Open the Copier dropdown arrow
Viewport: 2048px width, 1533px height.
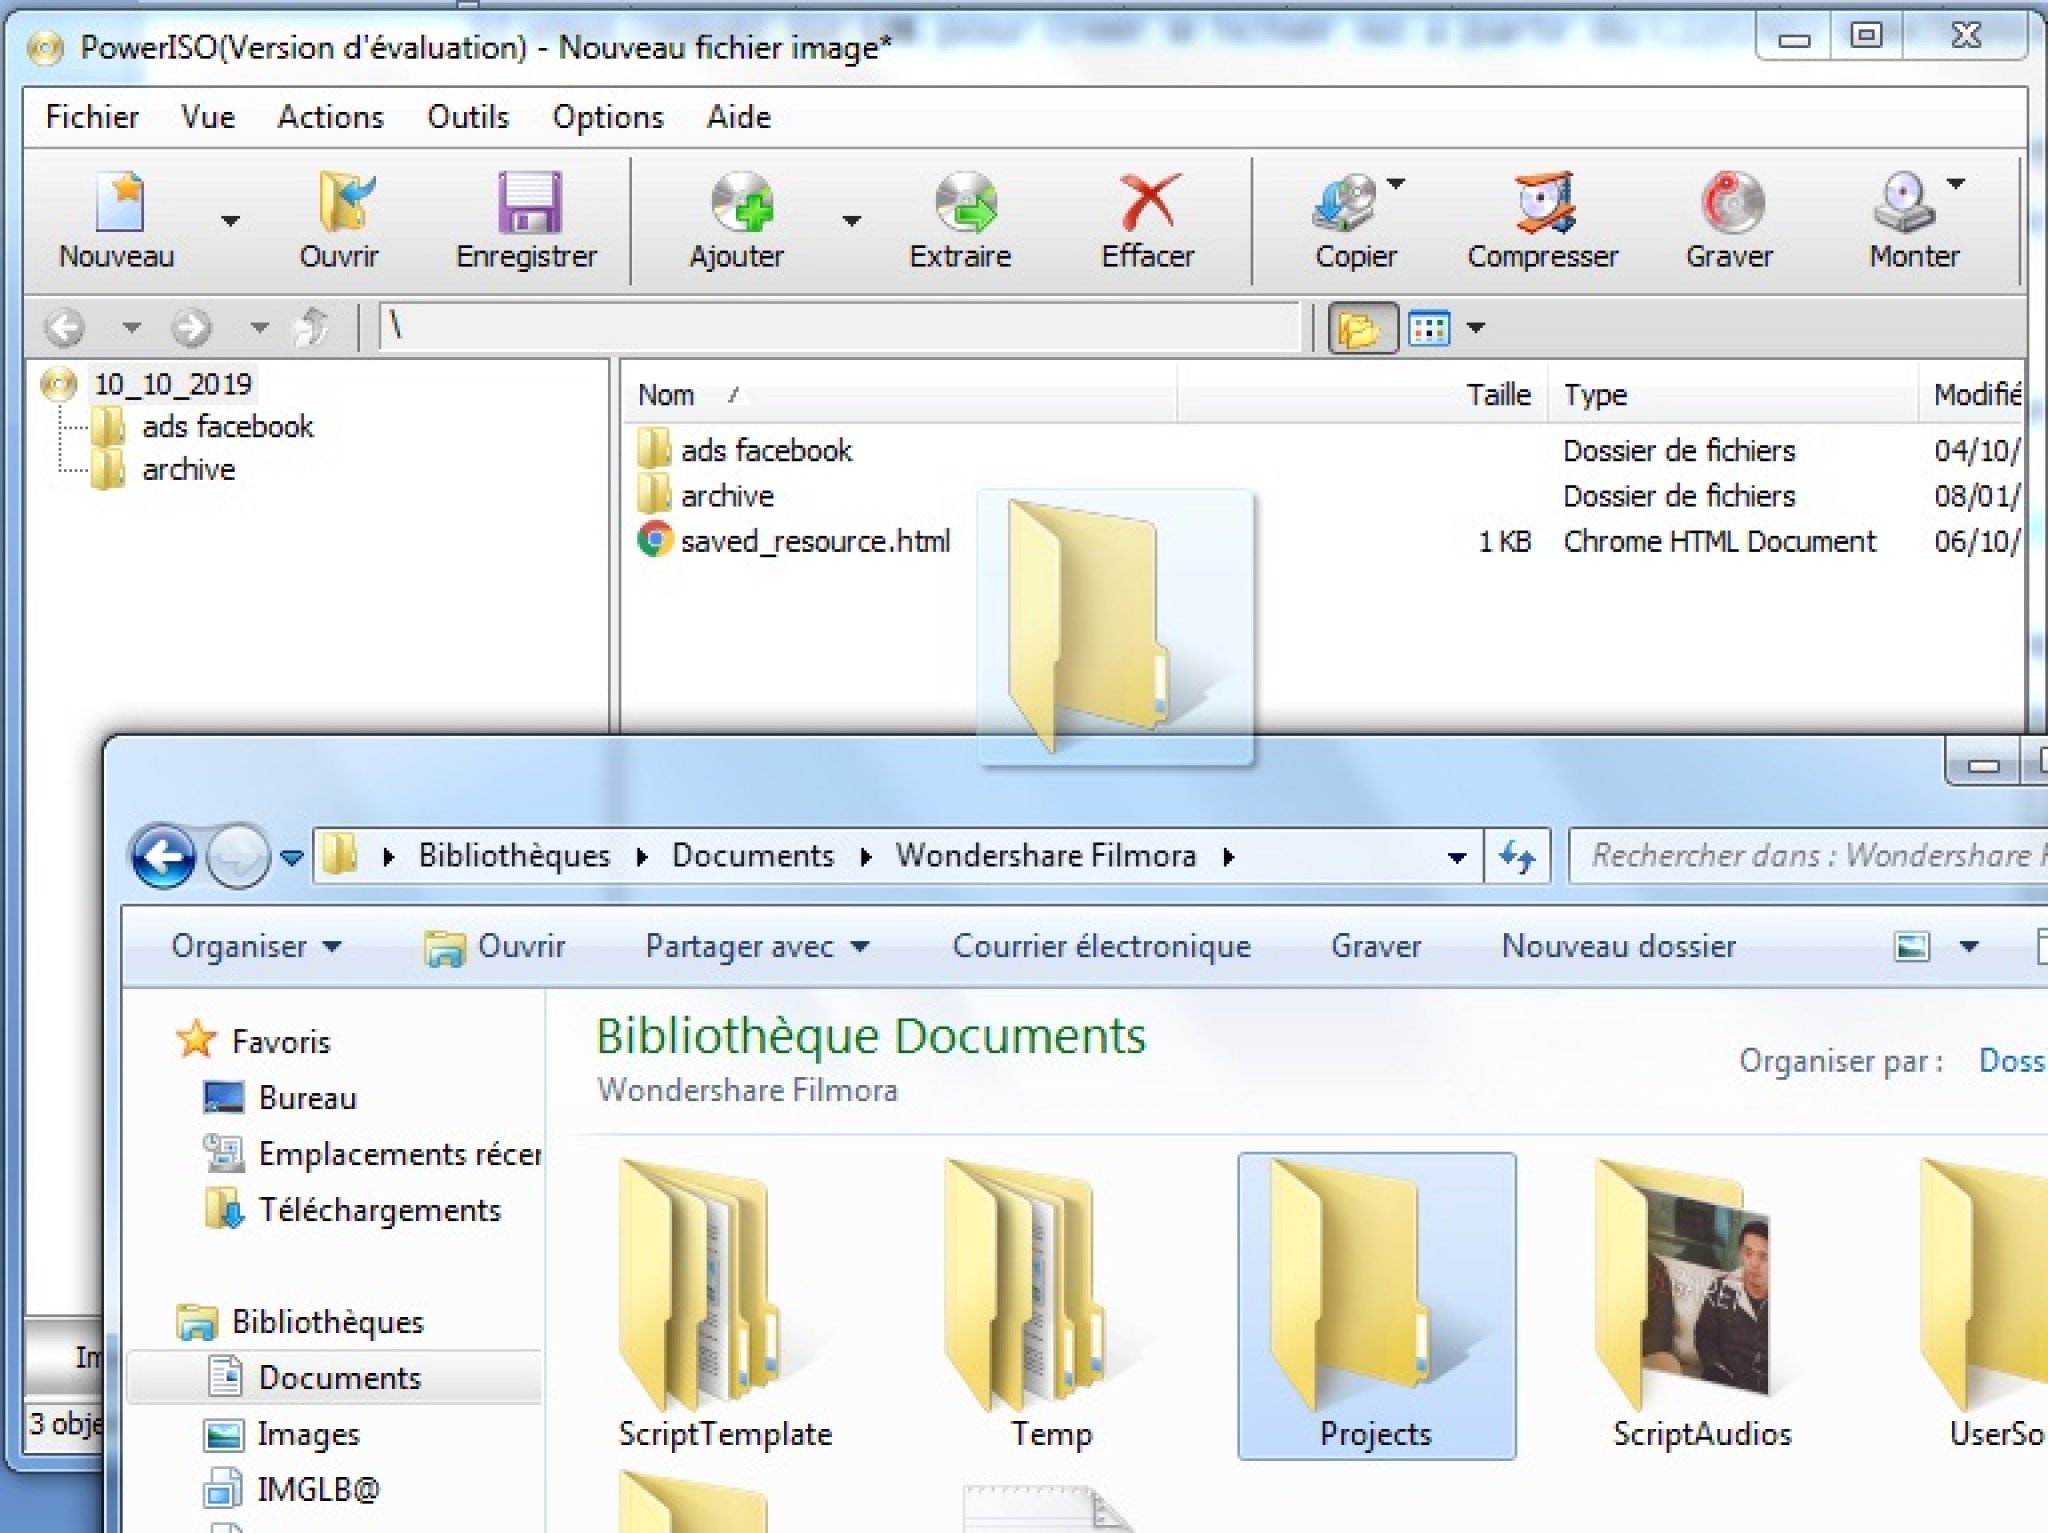(x=1396, y=184)
